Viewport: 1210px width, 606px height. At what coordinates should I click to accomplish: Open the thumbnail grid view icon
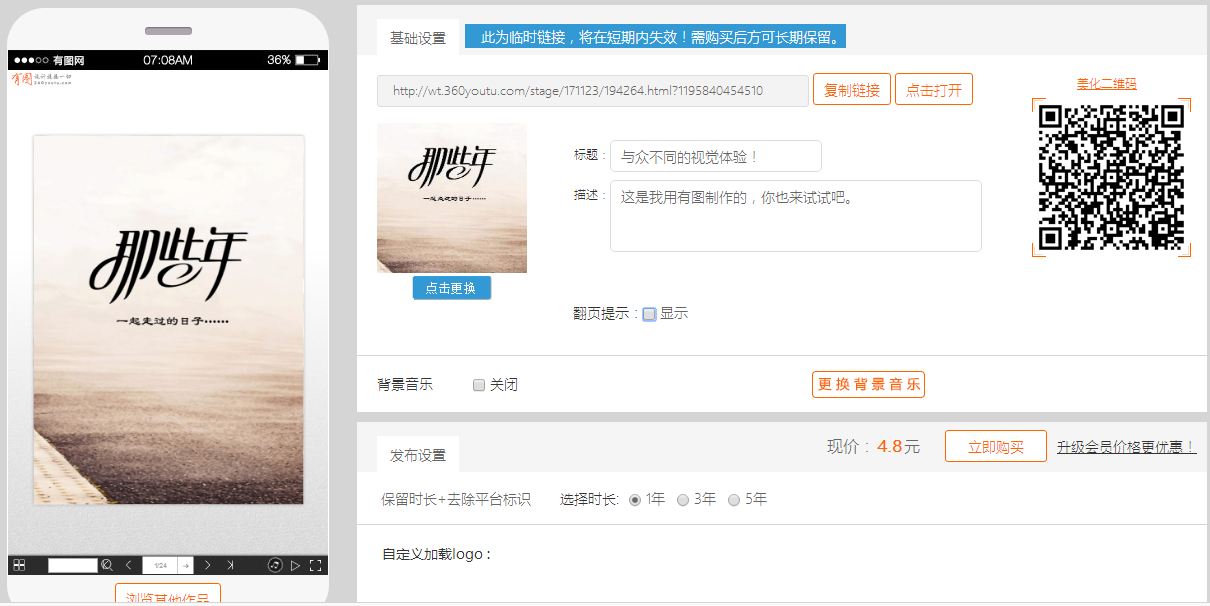point(19,566)
